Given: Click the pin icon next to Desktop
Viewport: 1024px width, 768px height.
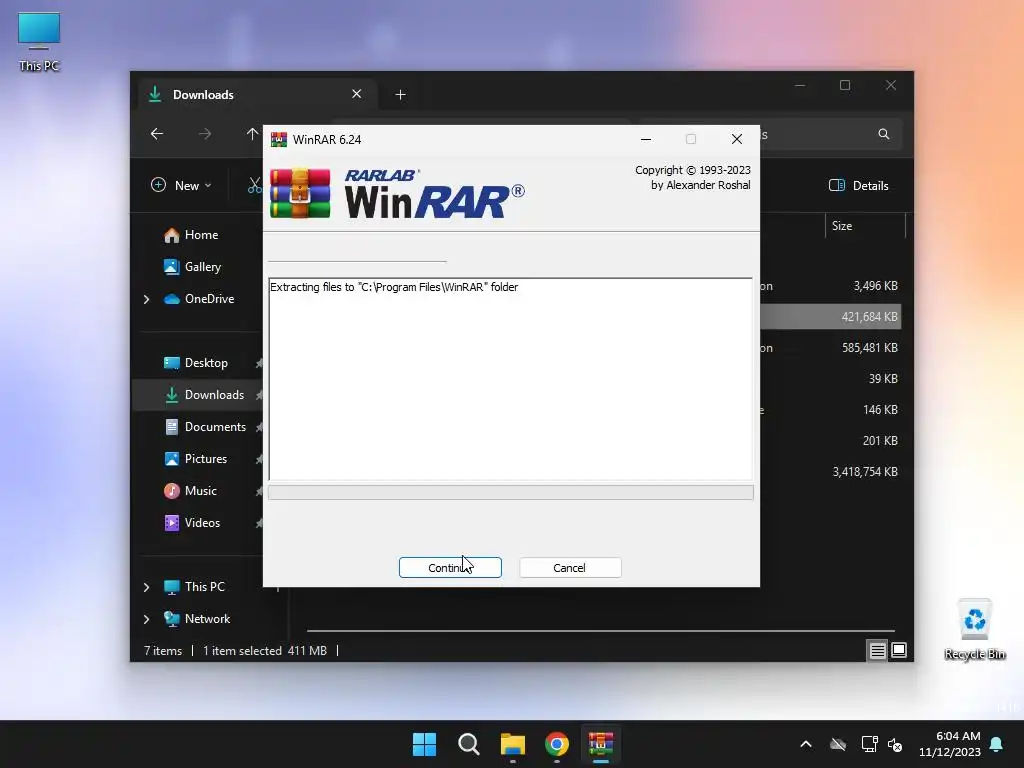Looking at the screenshot, I should pos(259,363).
